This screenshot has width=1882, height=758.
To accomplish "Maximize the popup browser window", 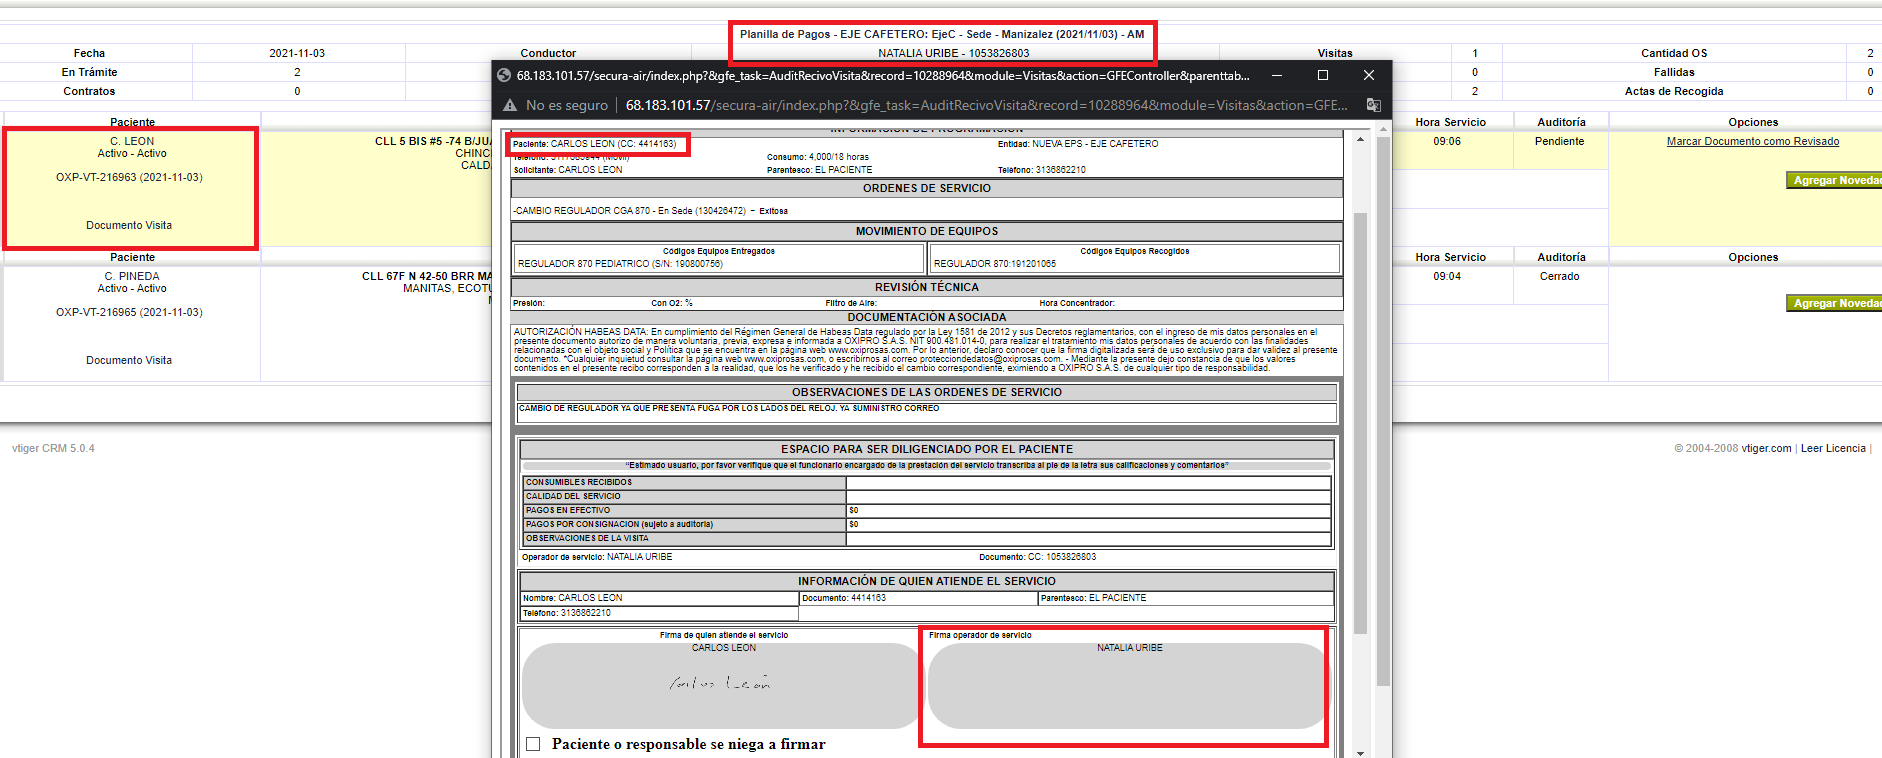I will (1323, 75).
